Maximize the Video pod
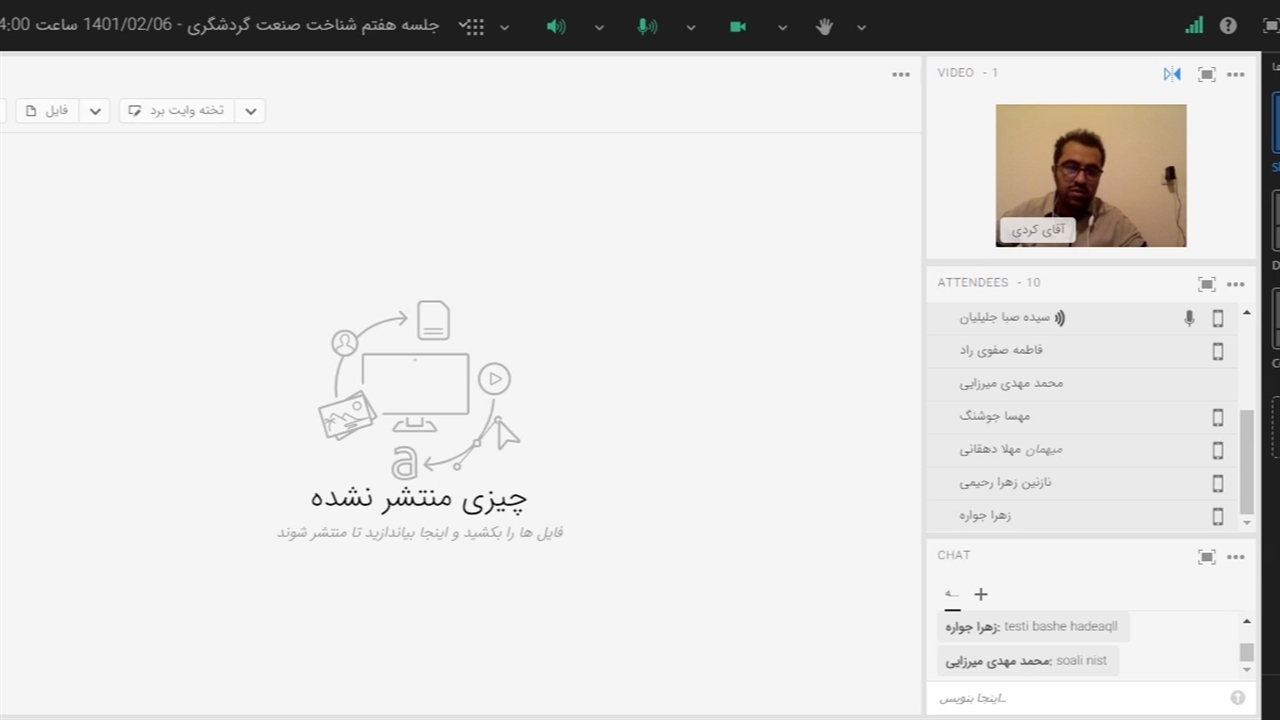Screen dimensions: 1280x720 (1207, 74)
